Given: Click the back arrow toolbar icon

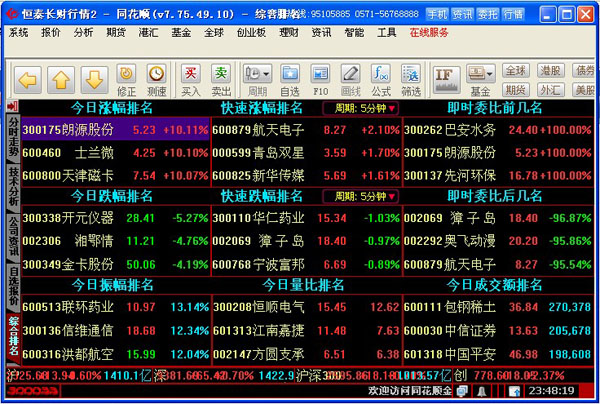Looking at the screenshot, I should click(x=28, y=80).
